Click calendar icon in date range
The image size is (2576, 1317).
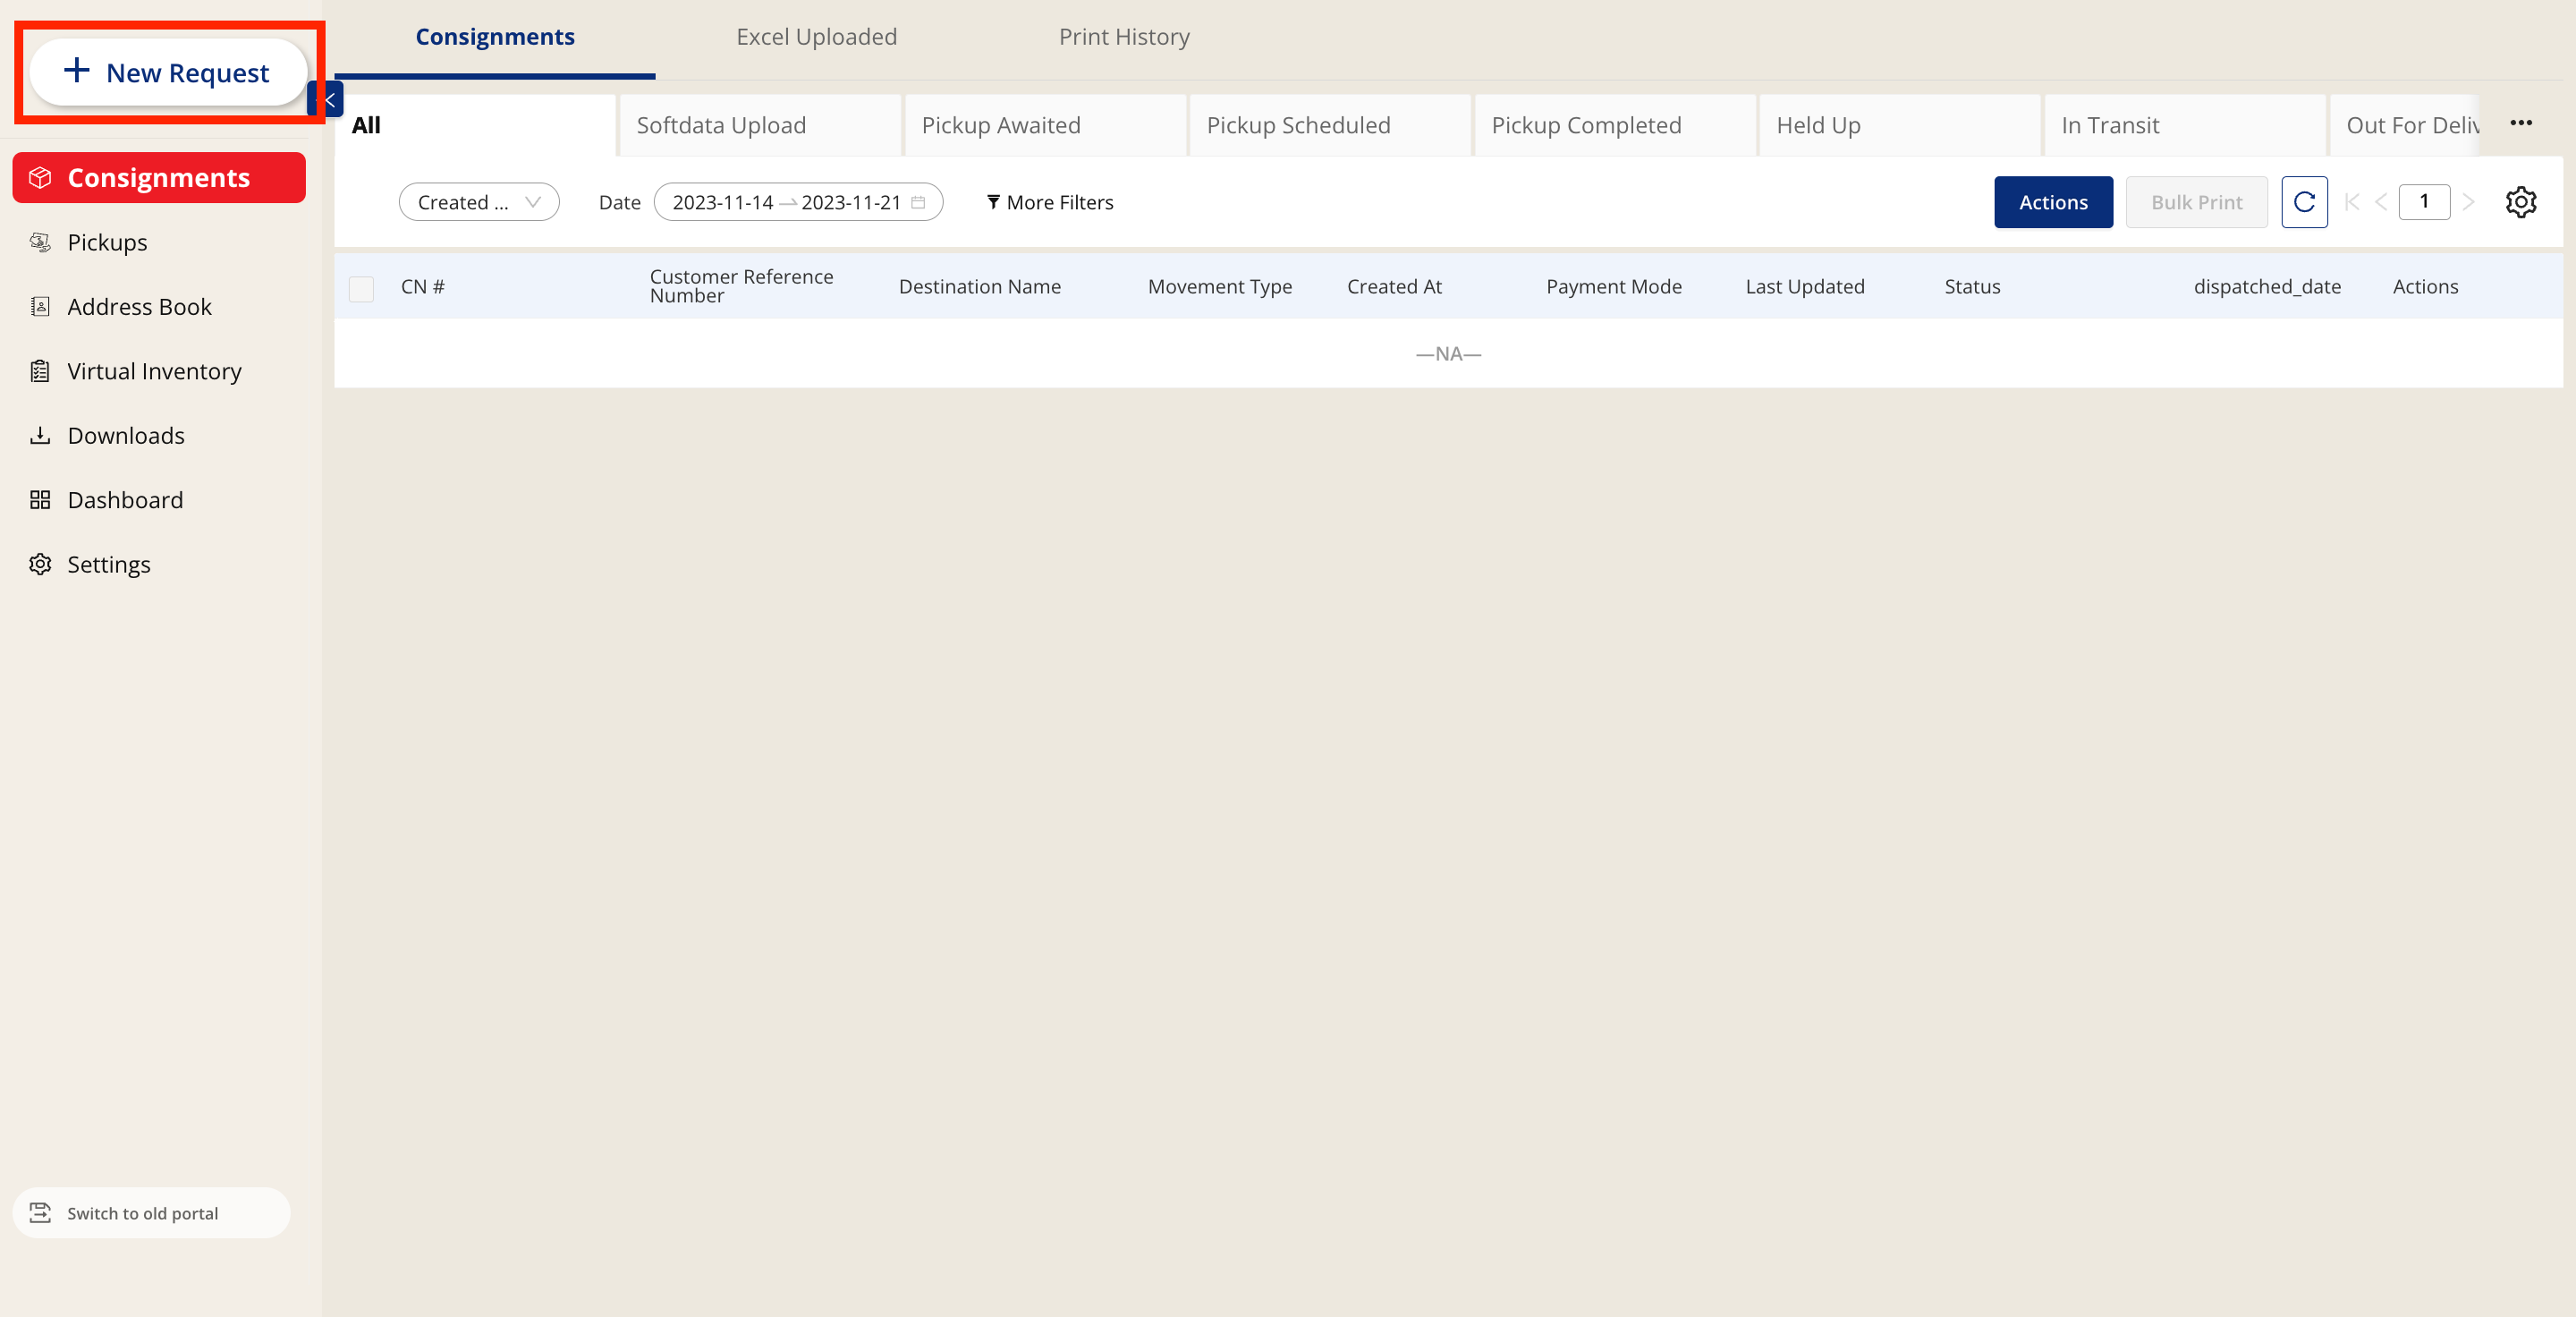click(x=918, y=202)
